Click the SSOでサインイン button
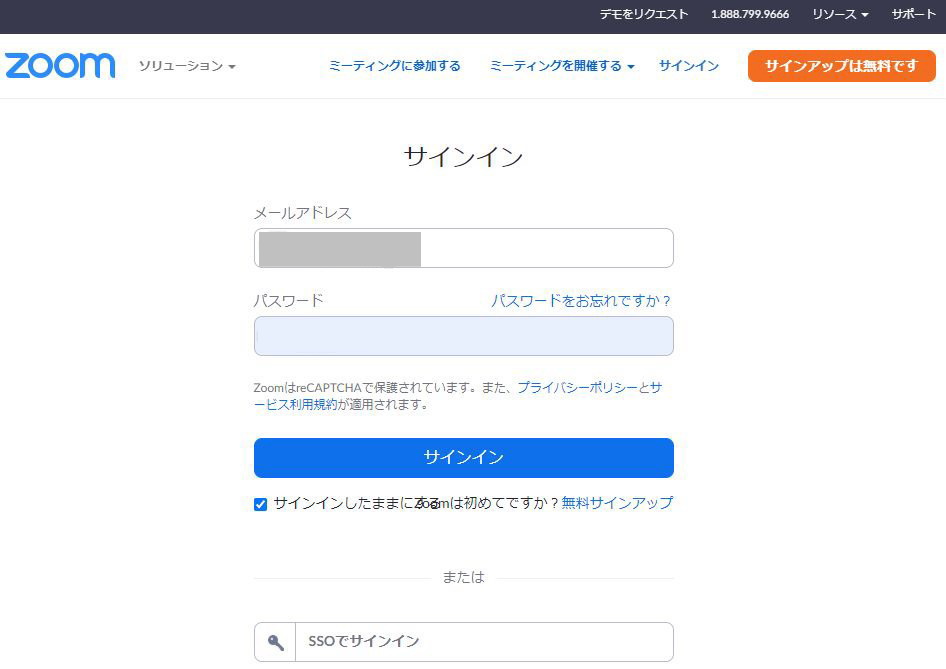The height and width of the screenshot is (669, 946). [483, 642]
